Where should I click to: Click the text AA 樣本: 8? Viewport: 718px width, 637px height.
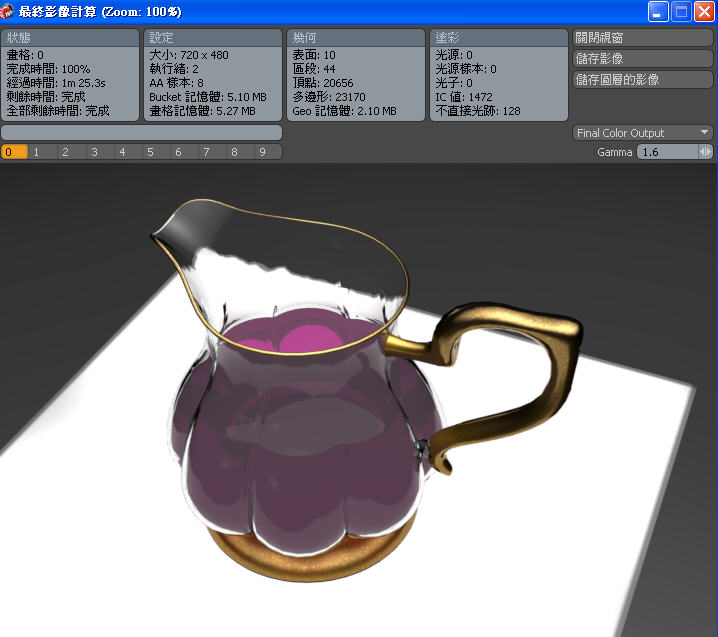point(176,83)
